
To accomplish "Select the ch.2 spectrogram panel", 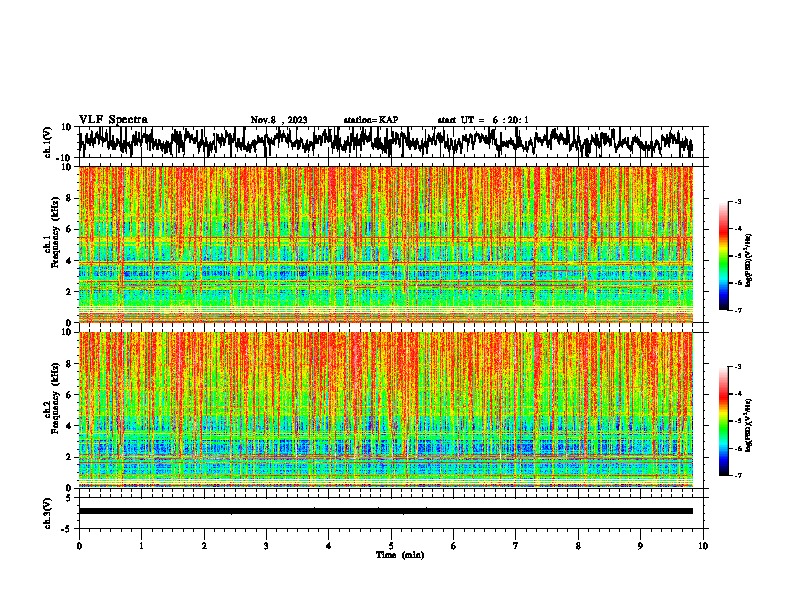I will pyautogui.click(x=386, y=410).
